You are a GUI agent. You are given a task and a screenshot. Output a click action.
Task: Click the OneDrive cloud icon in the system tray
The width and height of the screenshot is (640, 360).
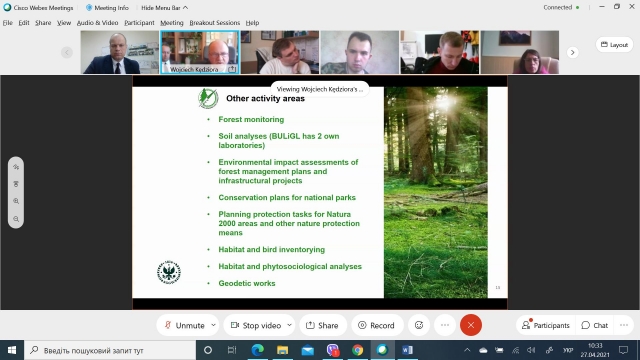(x=483, y=350)
